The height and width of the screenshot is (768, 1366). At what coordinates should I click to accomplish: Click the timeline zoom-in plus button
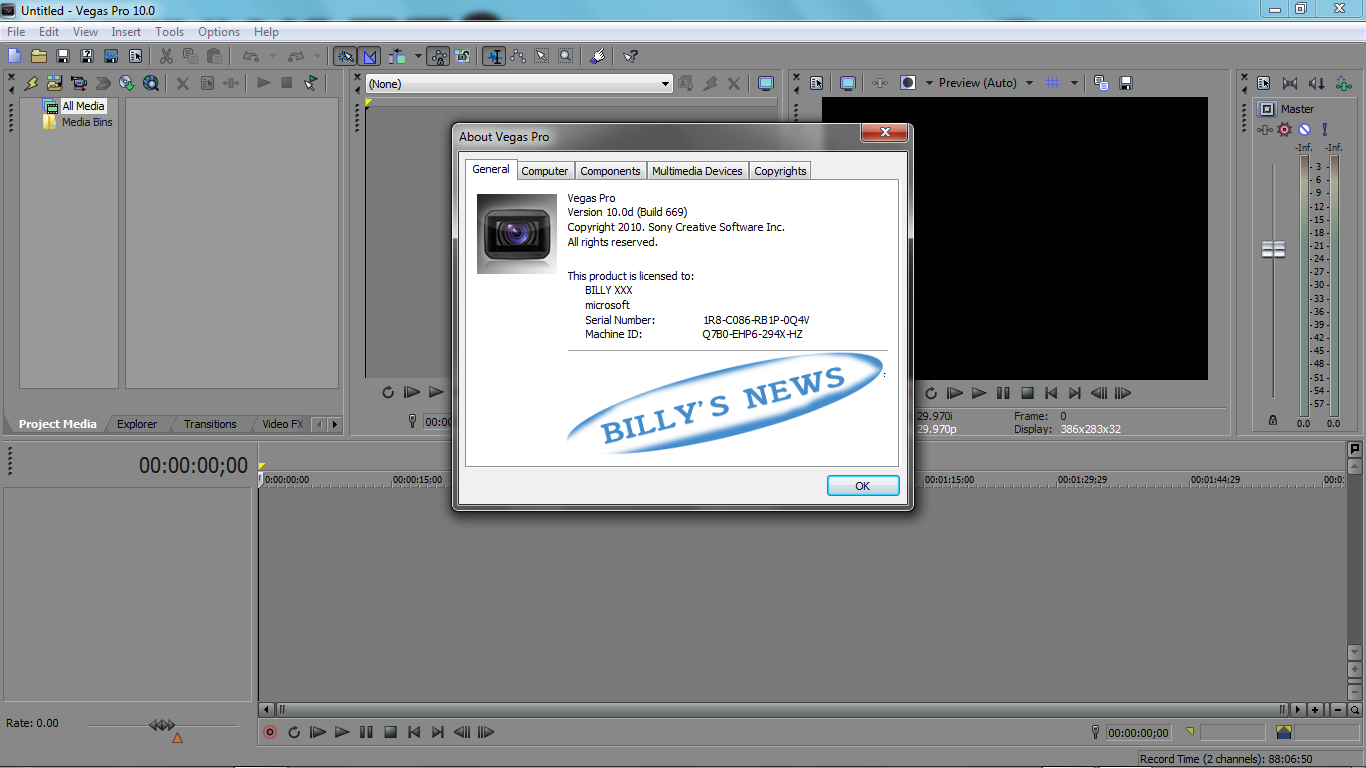pos(1315,709)
